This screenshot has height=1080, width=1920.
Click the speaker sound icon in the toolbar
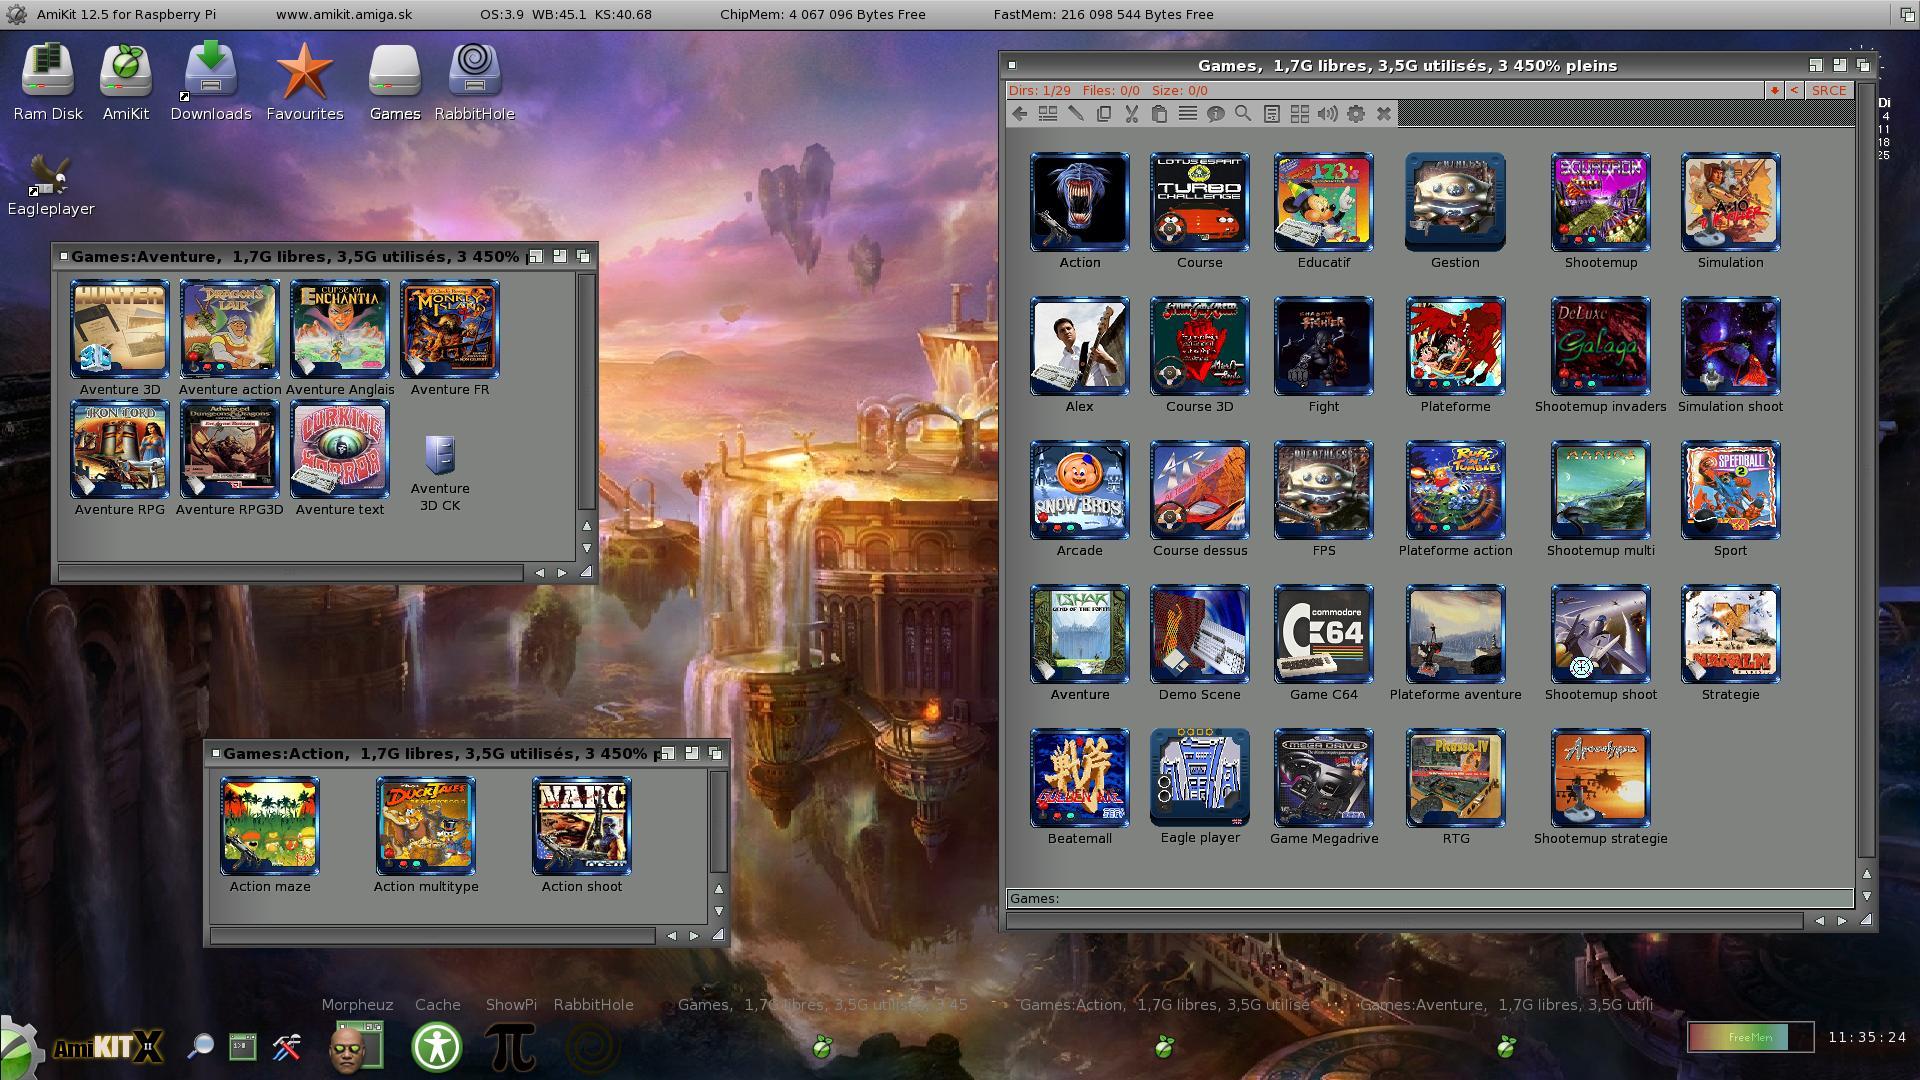(x=1327, y=114)
